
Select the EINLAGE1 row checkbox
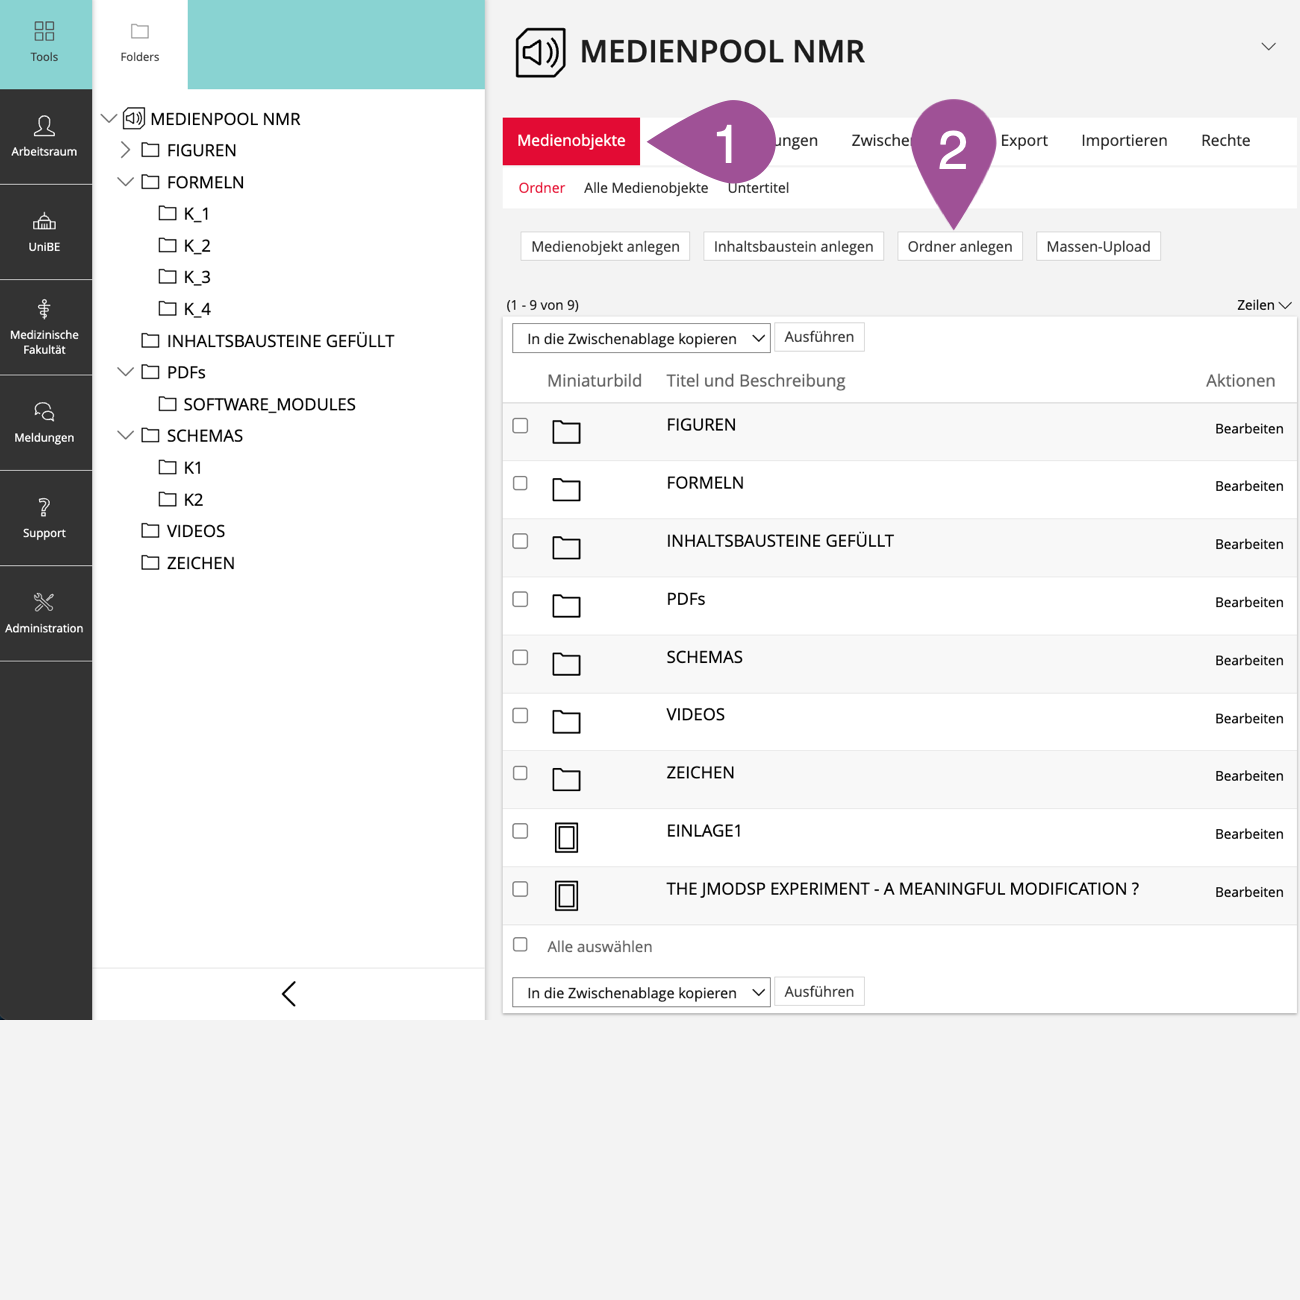coord(520,831)
